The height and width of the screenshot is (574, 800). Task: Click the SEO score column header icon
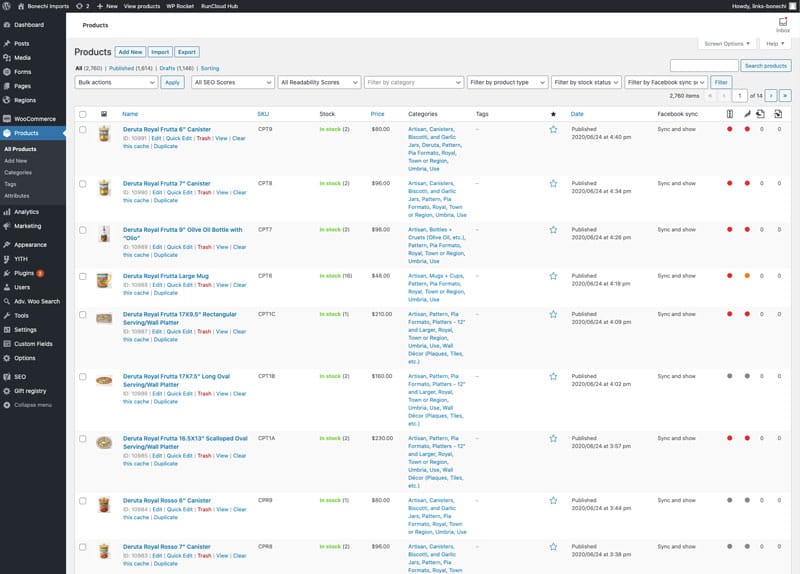[729, 114]
